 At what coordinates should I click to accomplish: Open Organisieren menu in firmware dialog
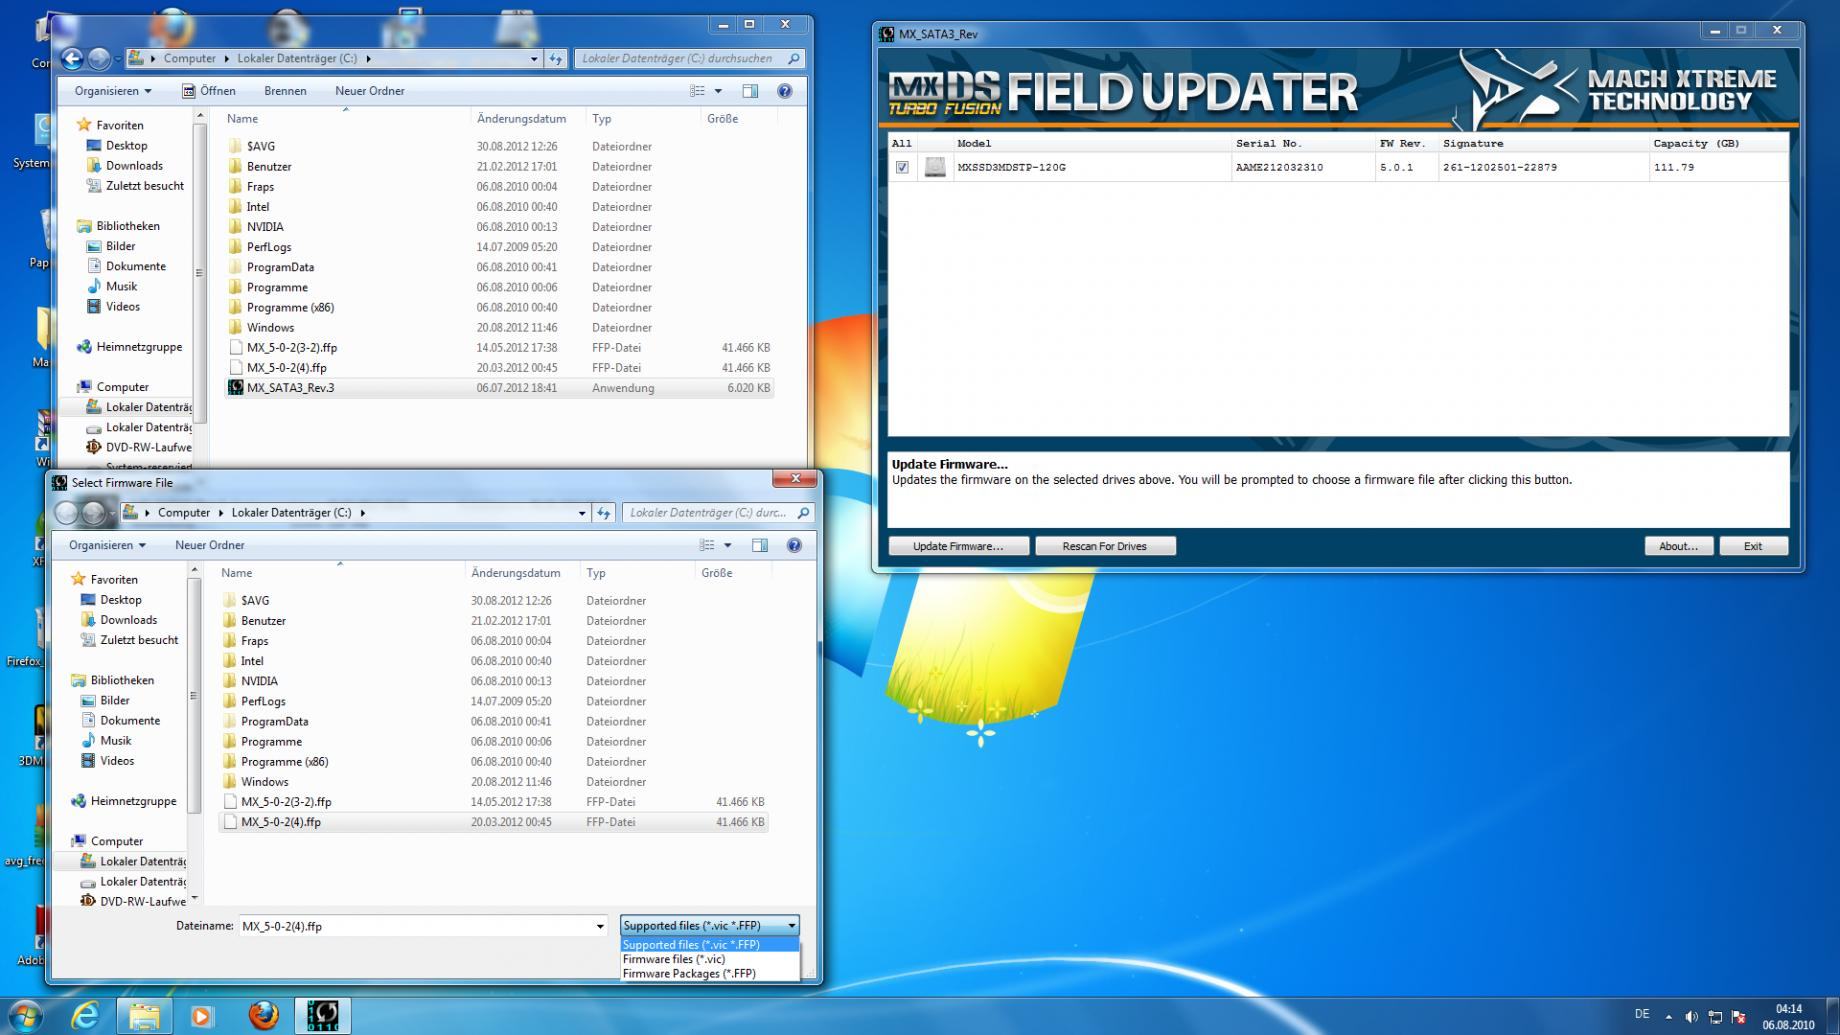click(x=107, y=545)
